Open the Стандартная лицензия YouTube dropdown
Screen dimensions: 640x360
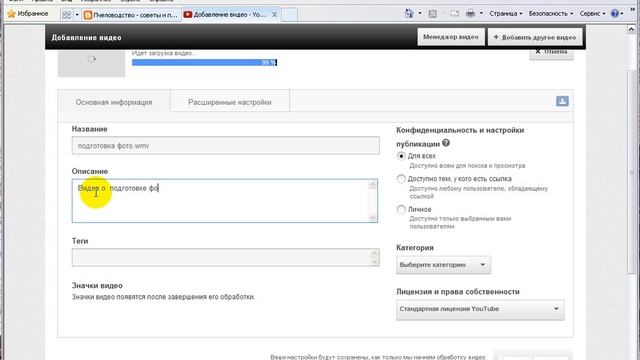pos(480,309)
